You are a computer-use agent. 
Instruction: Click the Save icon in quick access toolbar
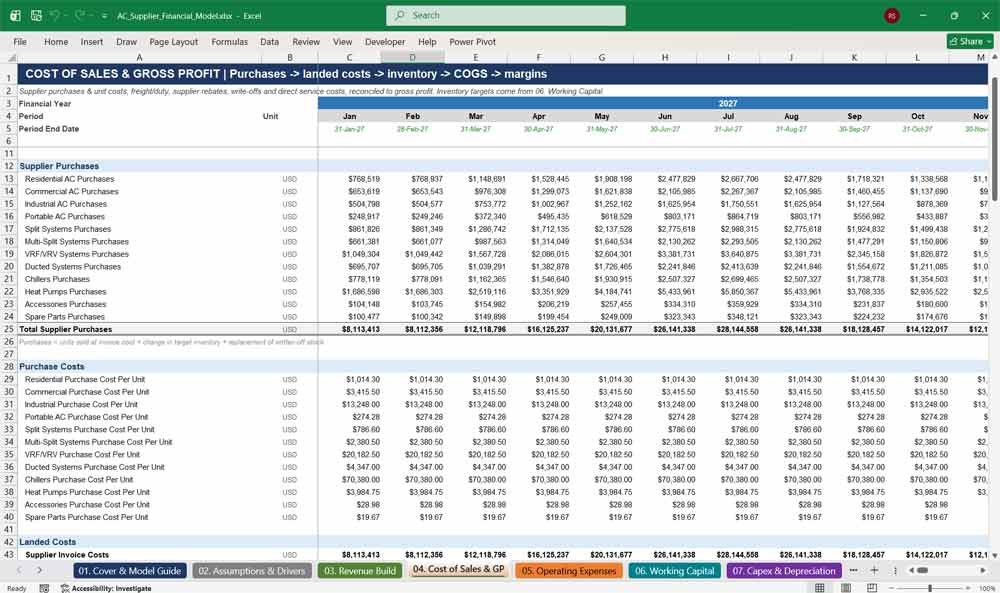point(36,15)
